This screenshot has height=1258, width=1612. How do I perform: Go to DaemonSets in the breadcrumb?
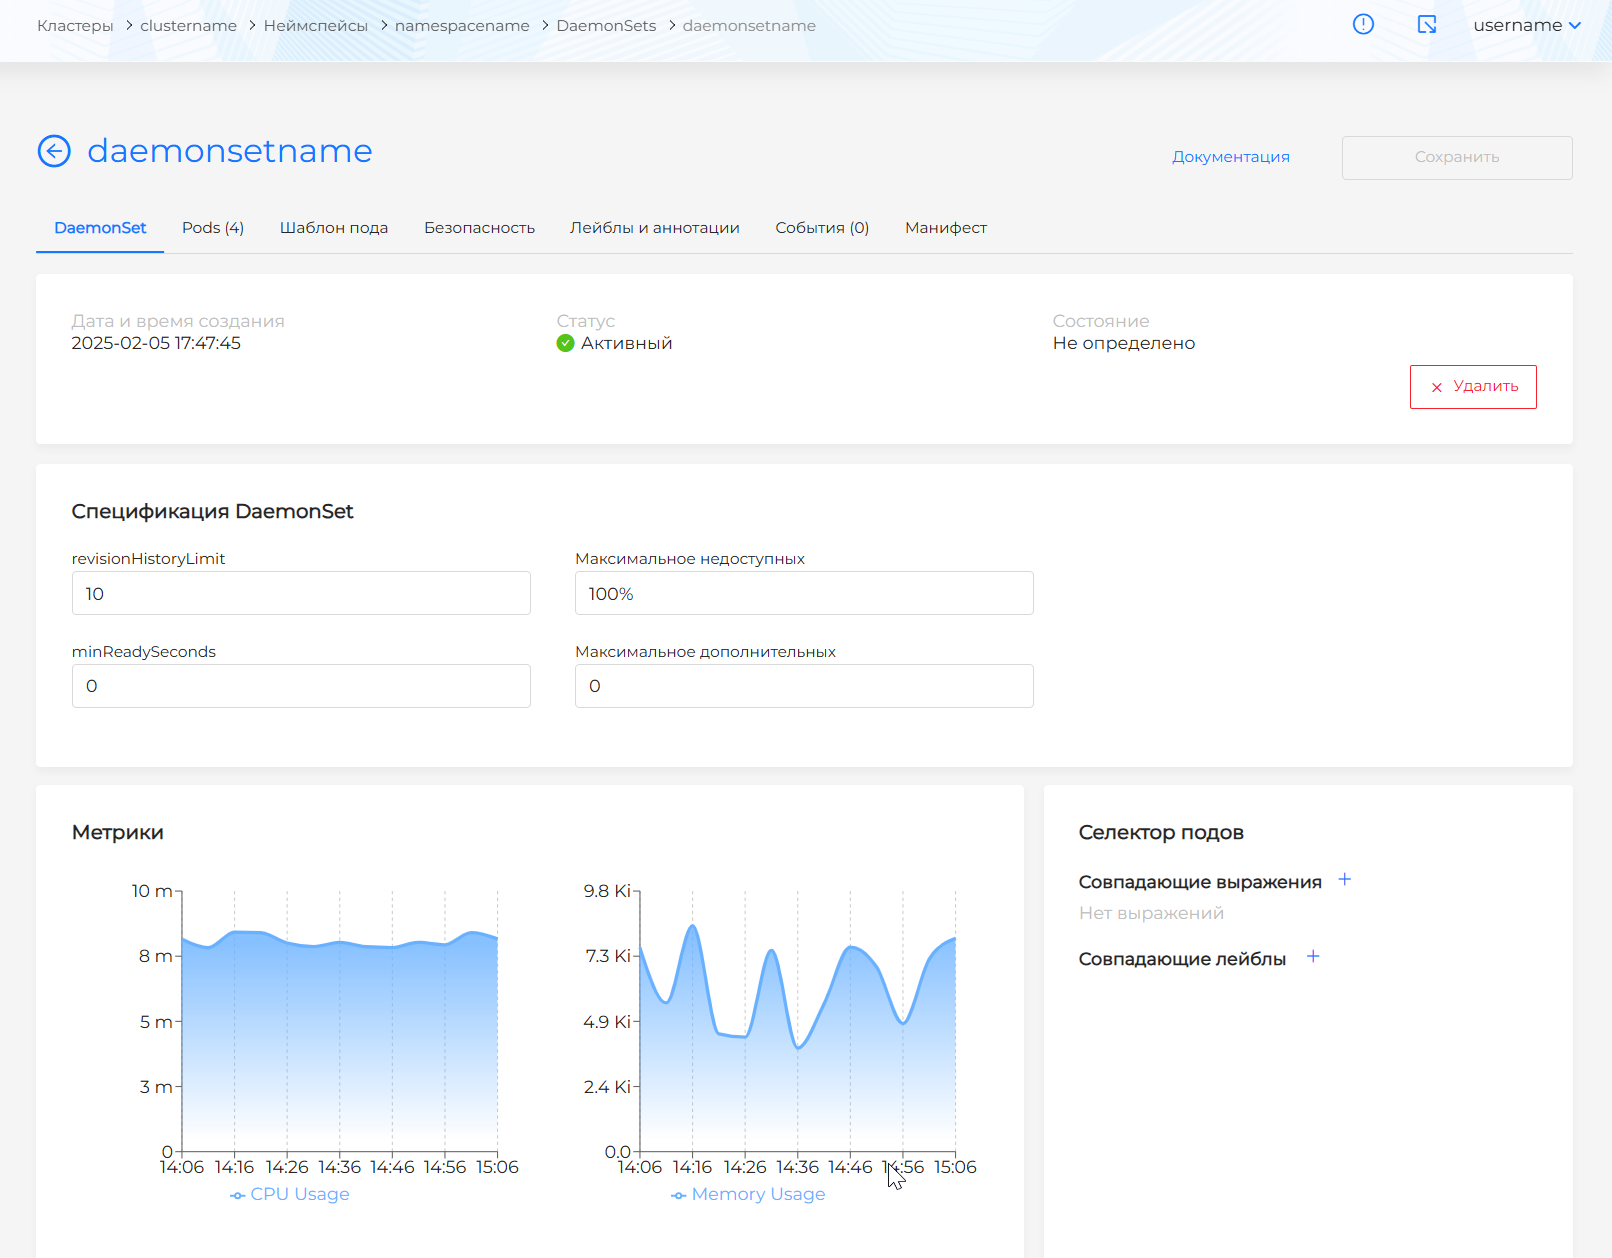(x=606, y=26)
